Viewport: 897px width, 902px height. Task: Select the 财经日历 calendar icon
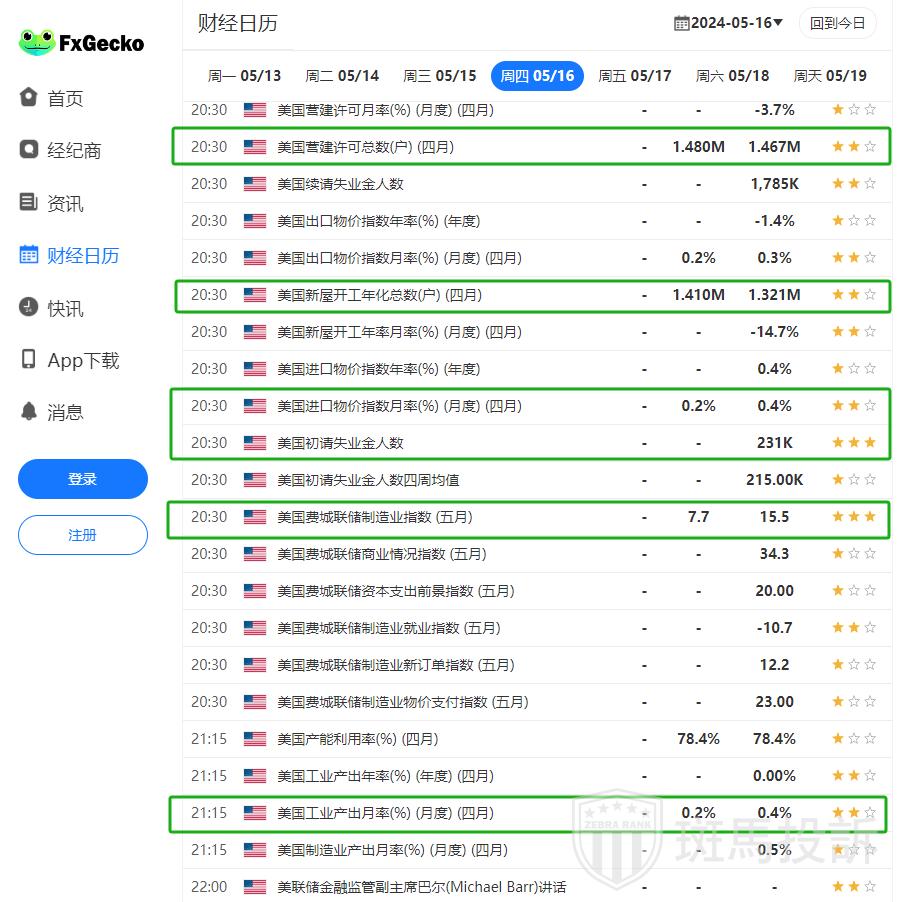[x=29, y=255]
